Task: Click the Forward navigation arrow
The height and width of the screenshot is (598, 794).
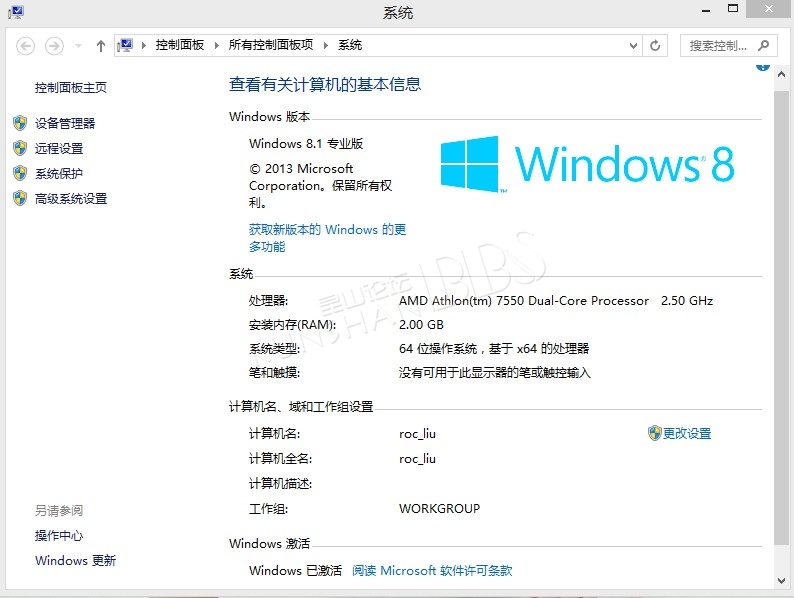Action: [54, 46]
